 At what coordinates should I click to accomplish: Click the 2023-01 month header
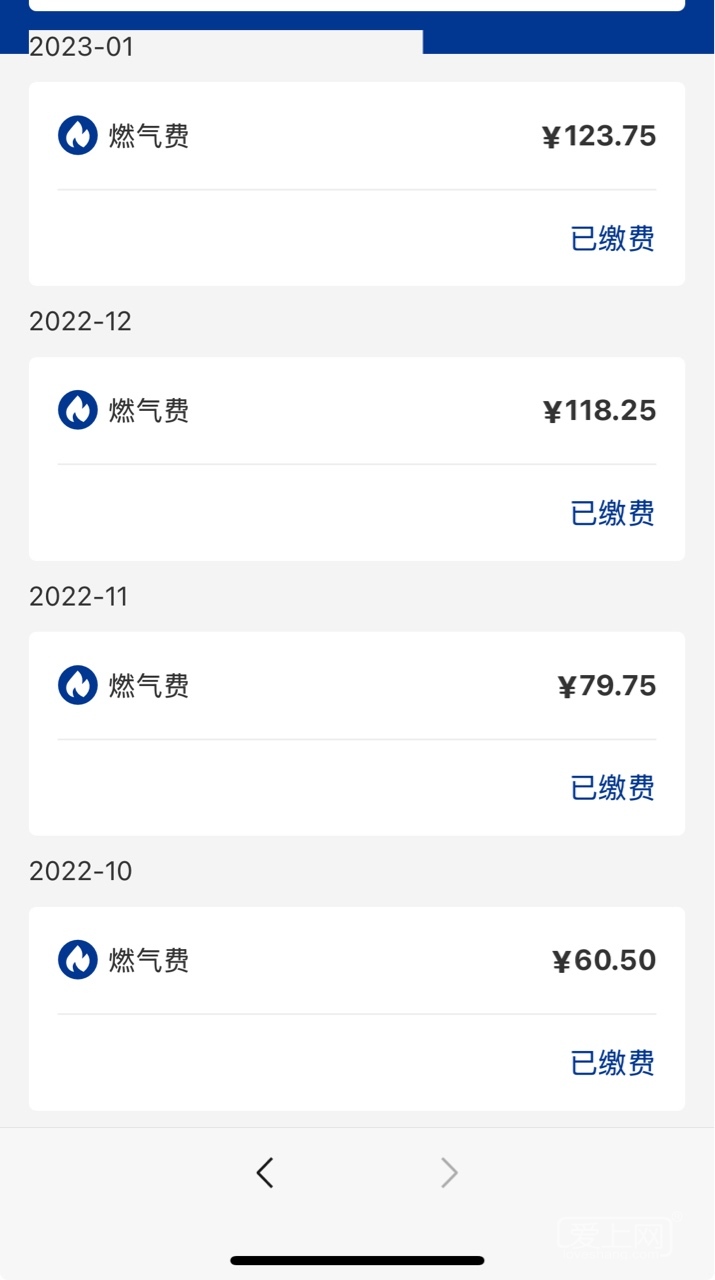pyautogui.click(x=81, y=47)
